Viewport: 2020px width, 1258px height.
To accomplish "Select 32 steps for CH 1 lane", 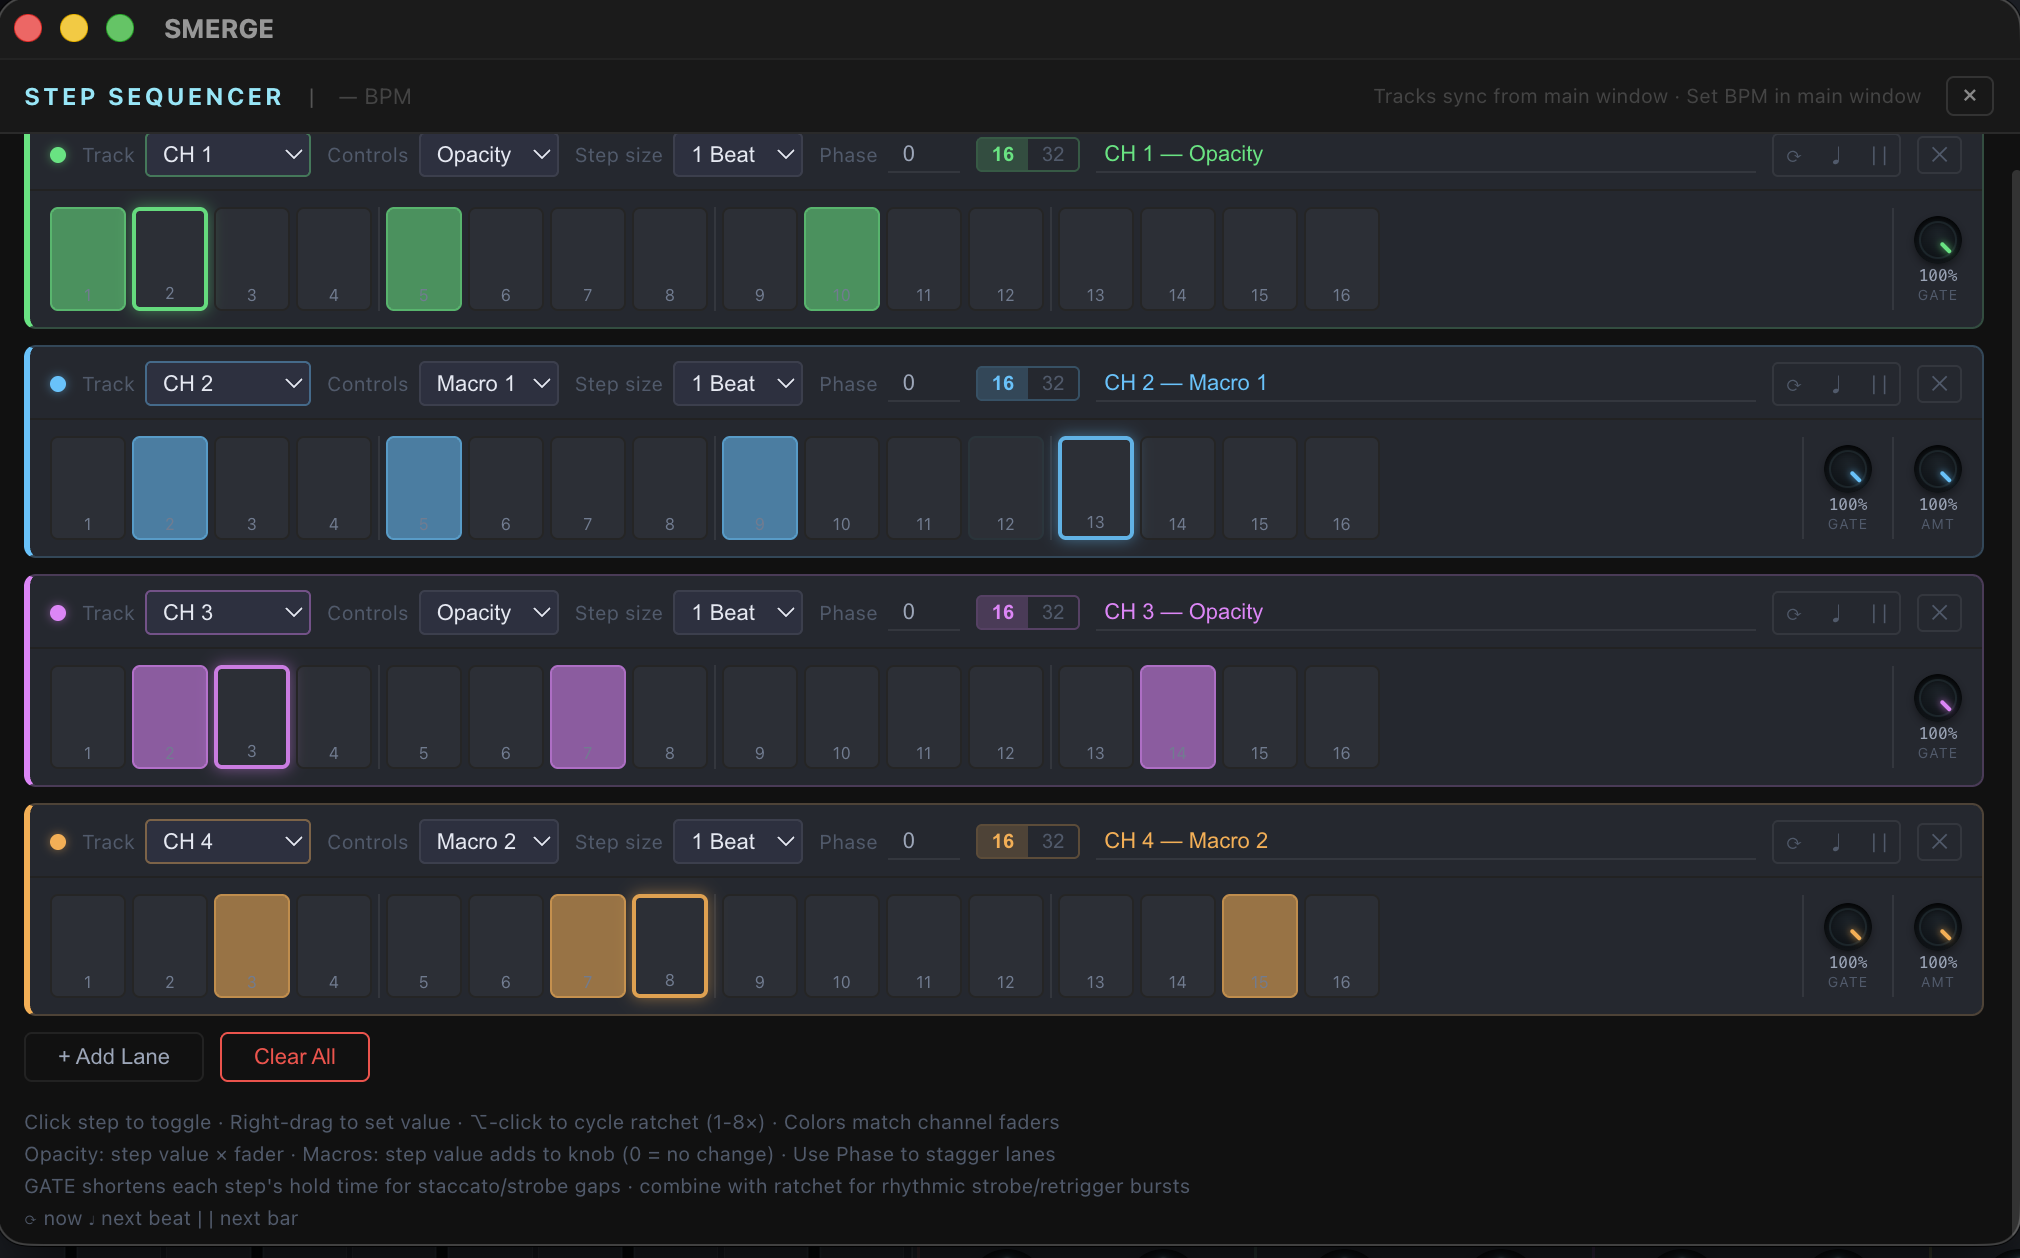I will pos(1053,154).
